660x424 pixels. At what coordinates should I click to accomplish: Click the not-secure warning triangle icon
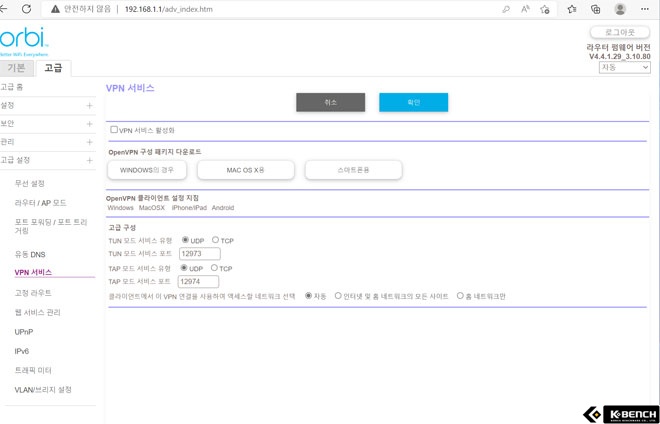click(55, 9)
